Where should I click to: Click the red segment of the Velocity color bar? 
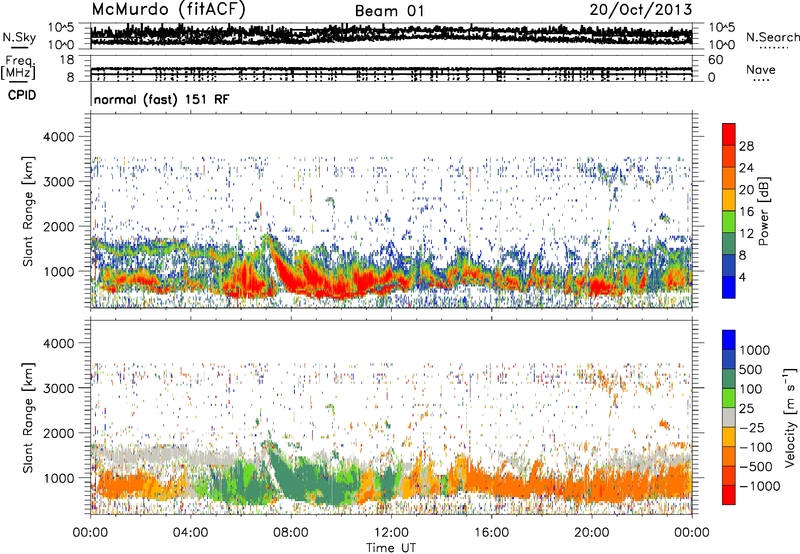pos(729,495)
